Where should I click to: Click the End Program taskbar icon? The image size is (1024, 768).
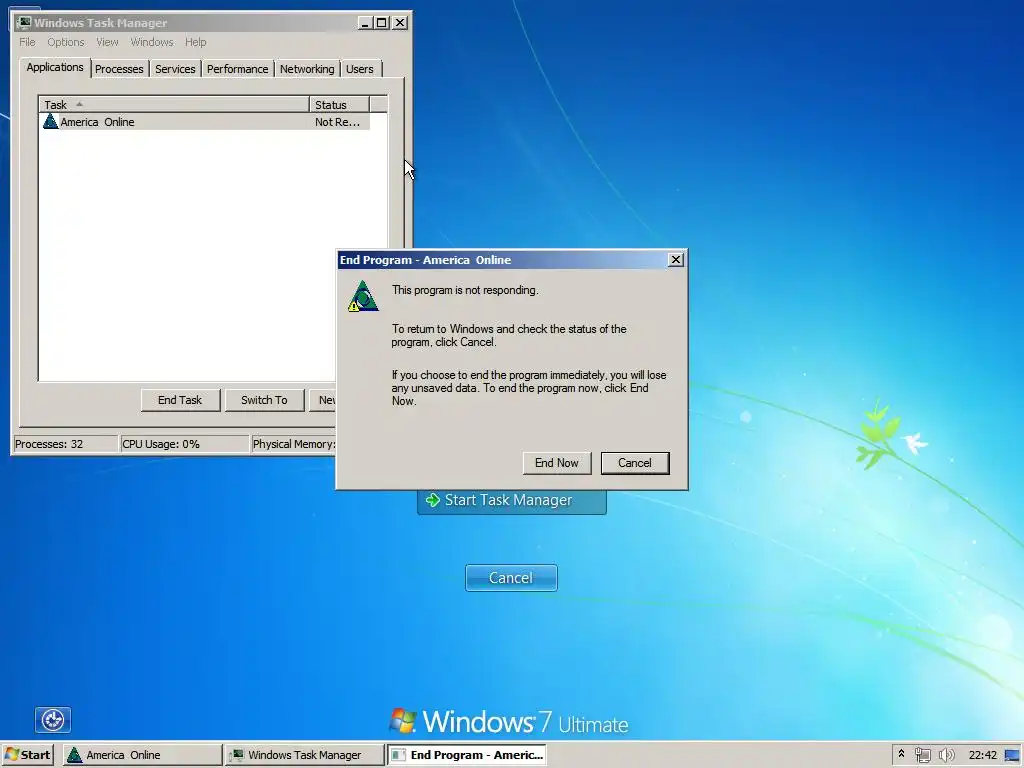(398, 755)
